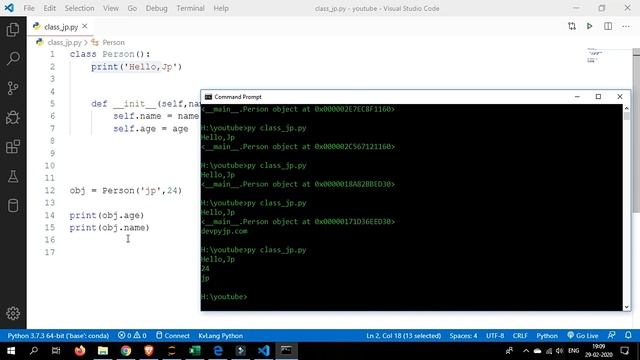Run Python file with the play icon

(x=589, y=26)
